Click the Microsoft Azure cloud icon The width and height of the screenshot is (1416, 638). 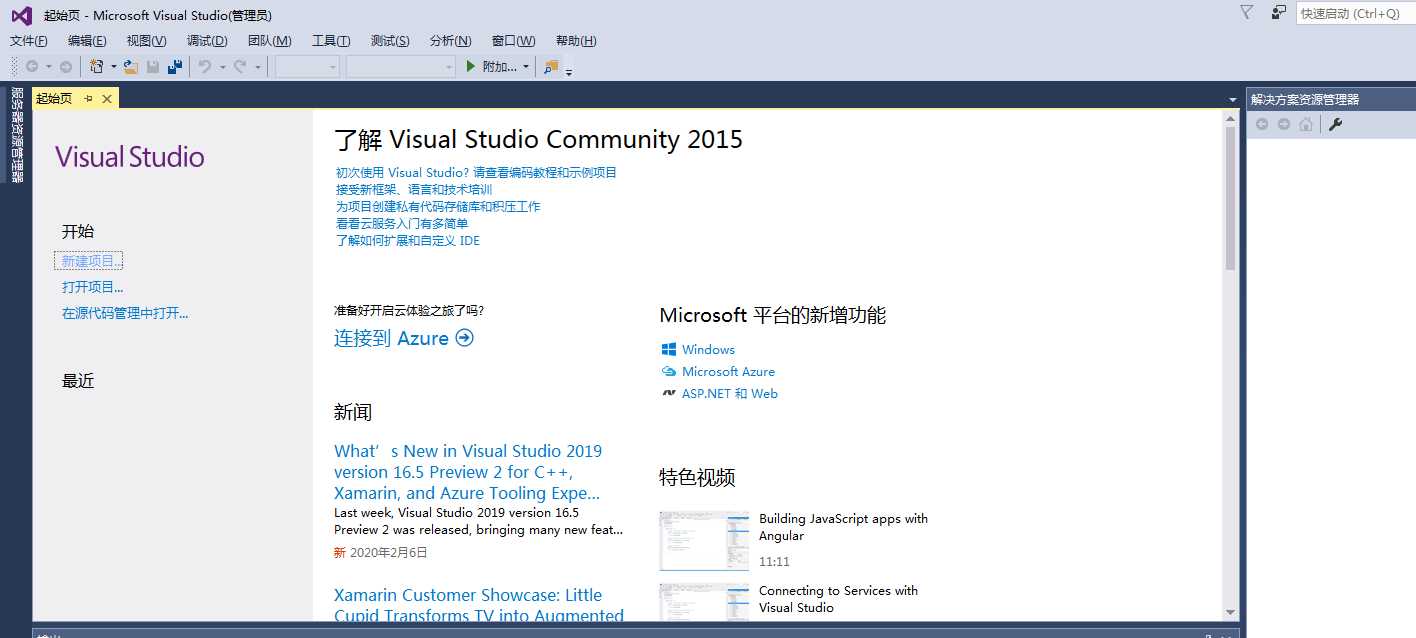point(669,372)
